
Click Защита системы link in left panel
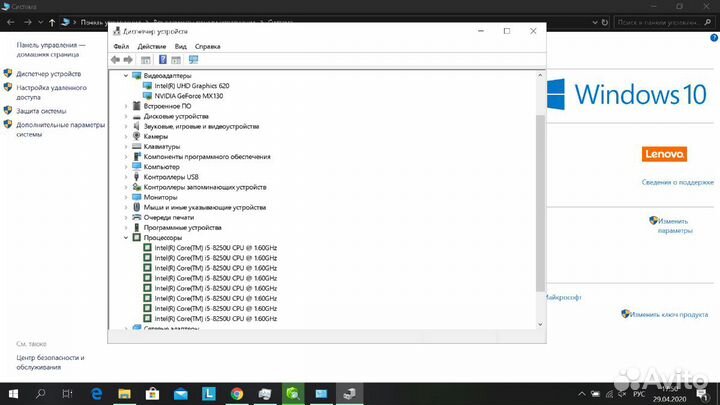click(x=41, y=111)
